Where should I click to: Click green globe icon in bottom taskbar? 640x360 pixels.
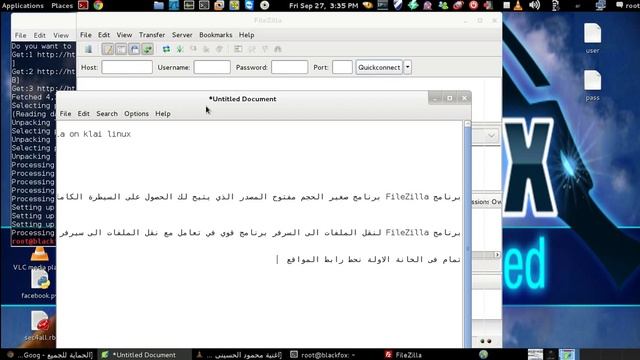coord(483,354)
